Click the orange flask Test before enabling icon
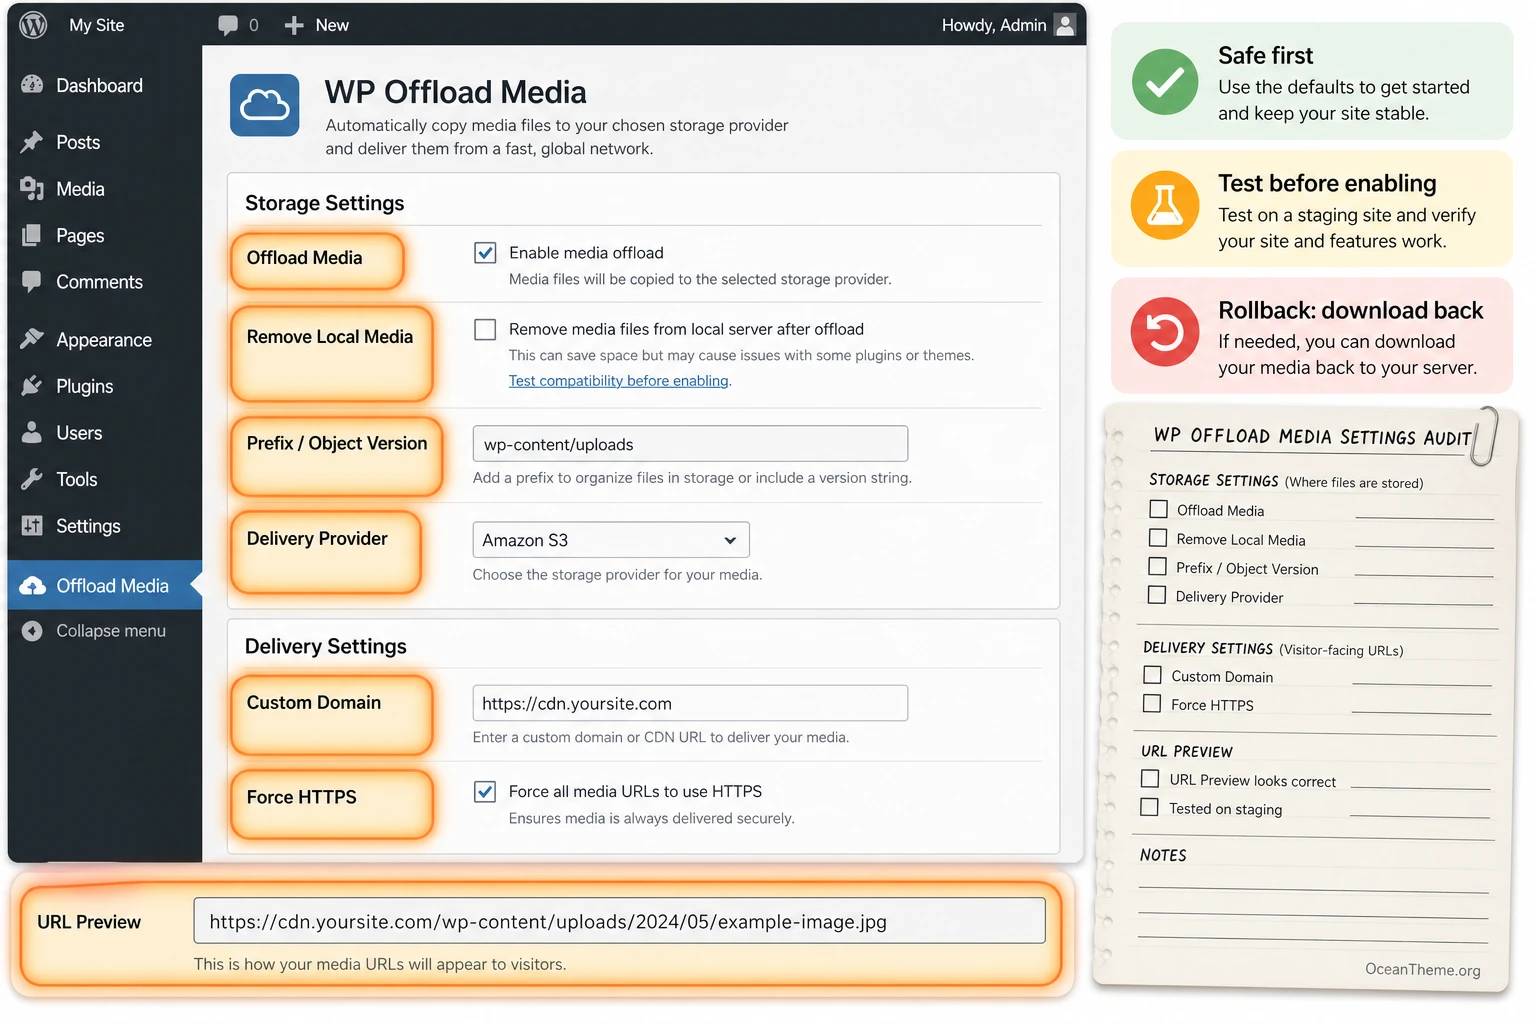Viewport: 1536px width, 1024px height. tap(1165, 205)
